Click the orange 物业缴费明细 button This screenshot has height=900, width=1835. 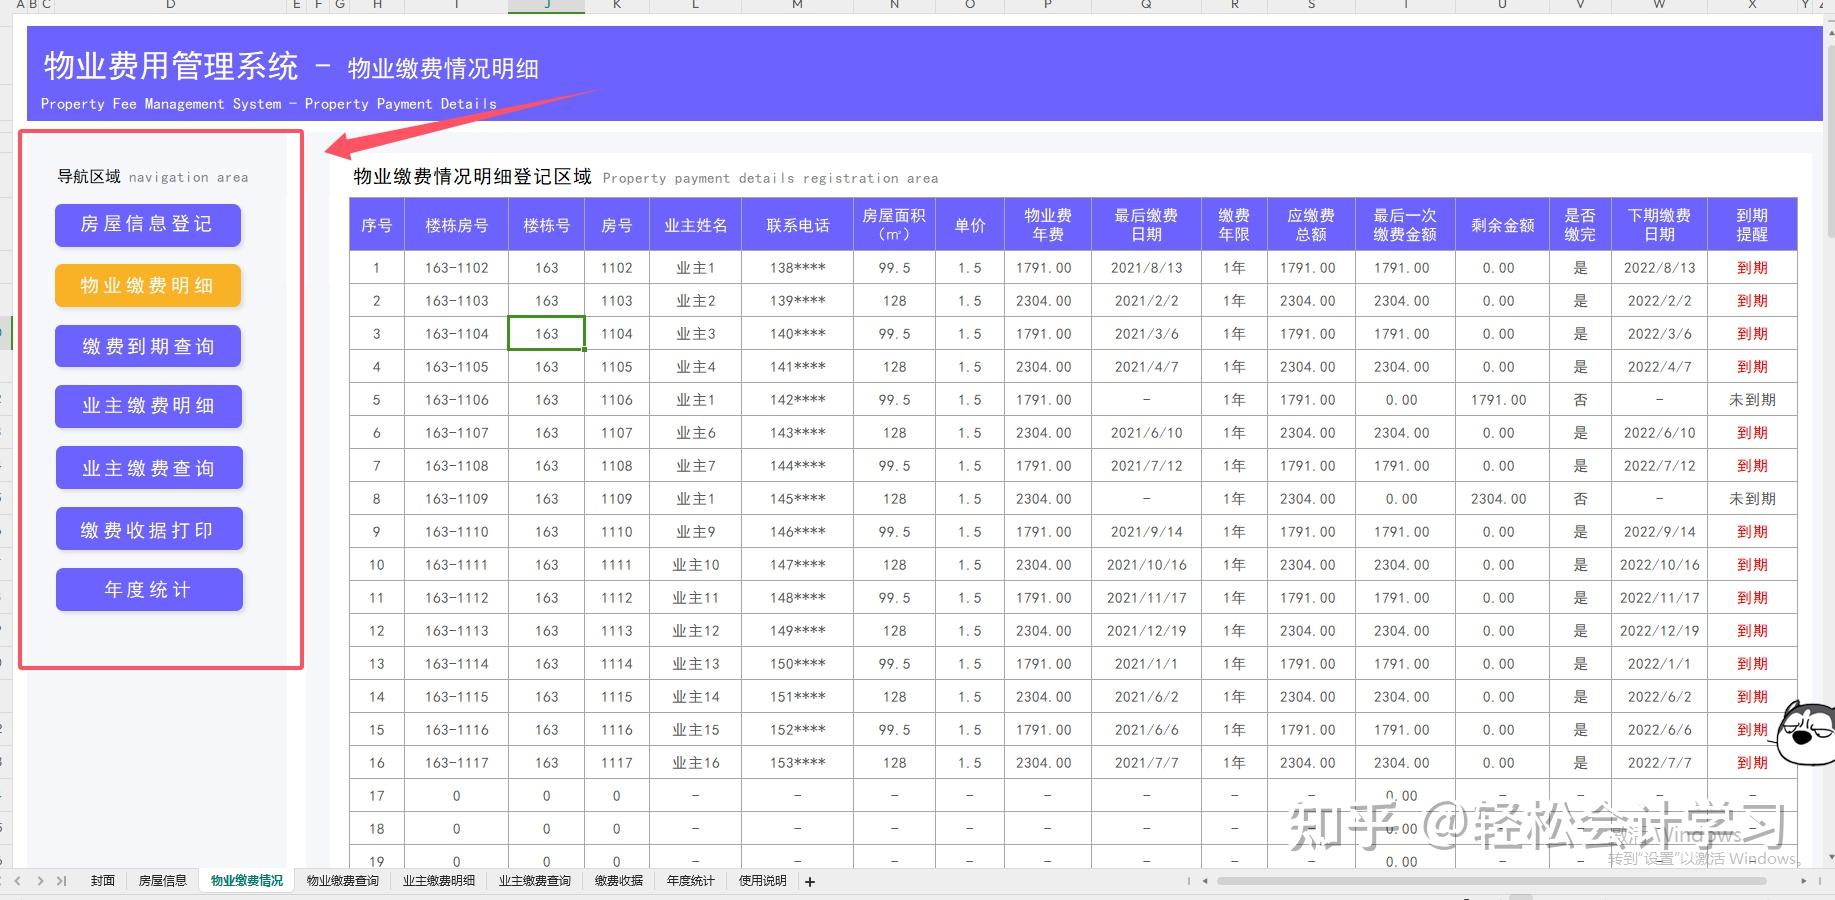148,286
